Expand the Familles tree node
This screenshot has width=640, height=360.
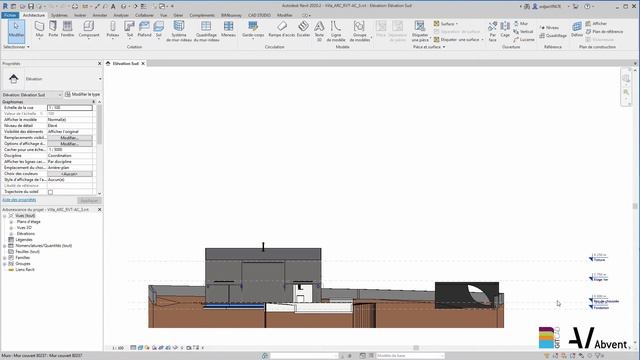(x=5, y=258)
